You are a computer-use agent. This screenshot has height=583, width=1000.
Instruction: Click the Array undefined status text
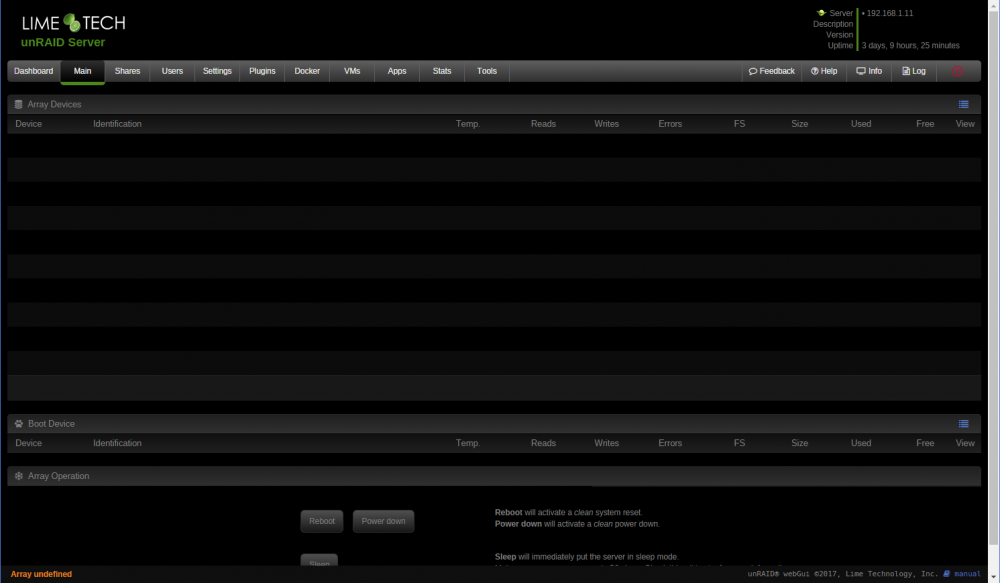pyautogui.click(x=41, y=574)
